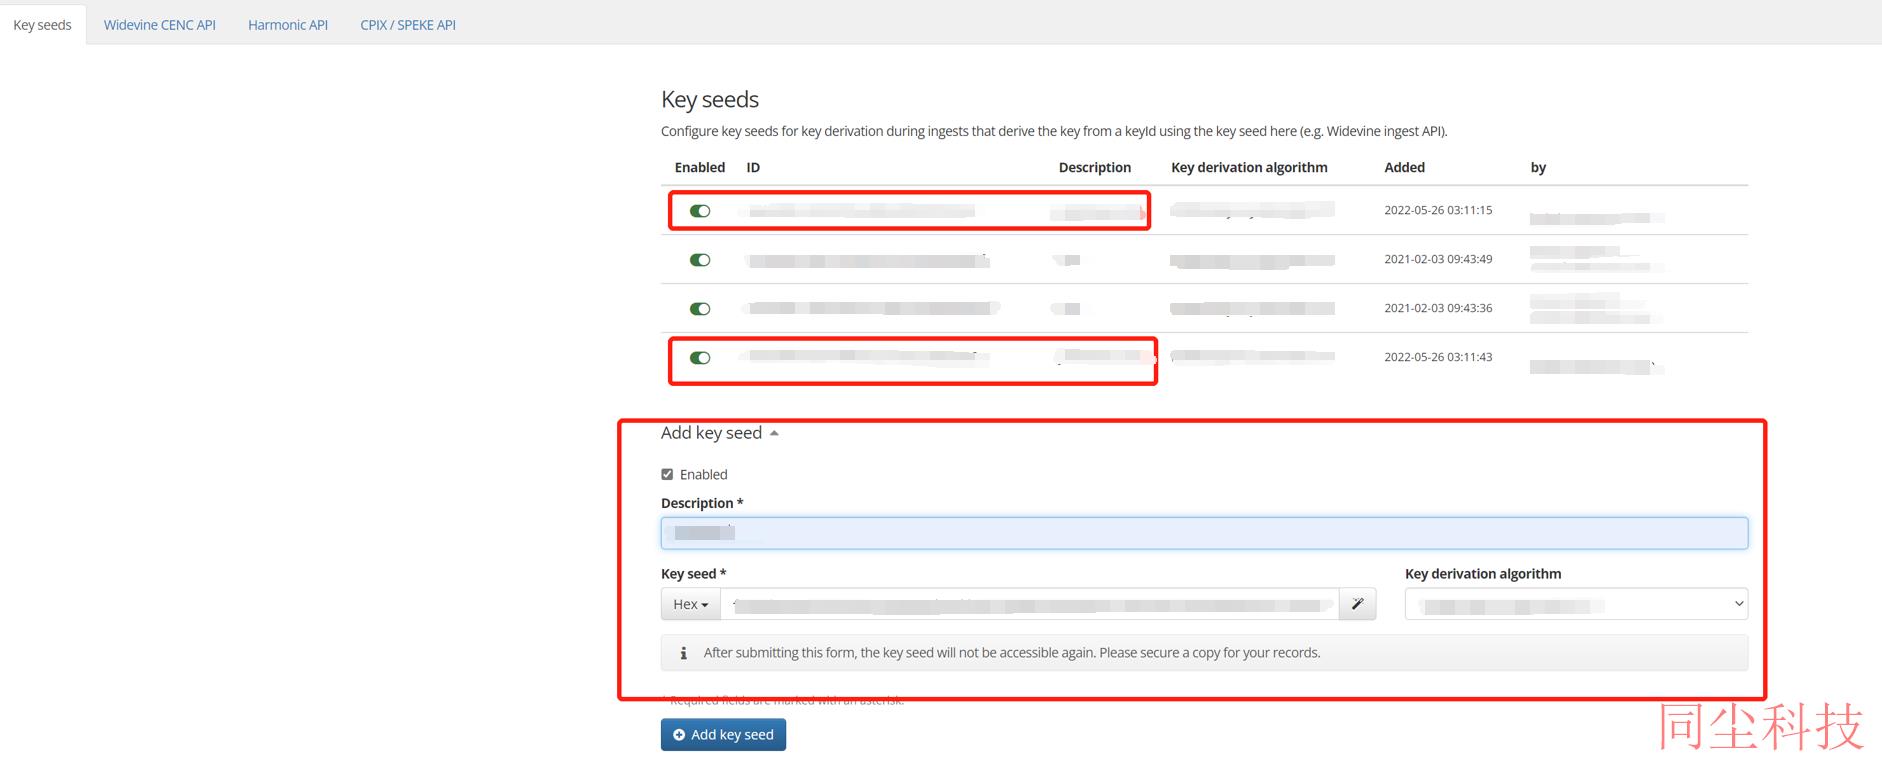Open the CPIX / SPEKE API tab

pyautogui.click(x=408, y=25)
